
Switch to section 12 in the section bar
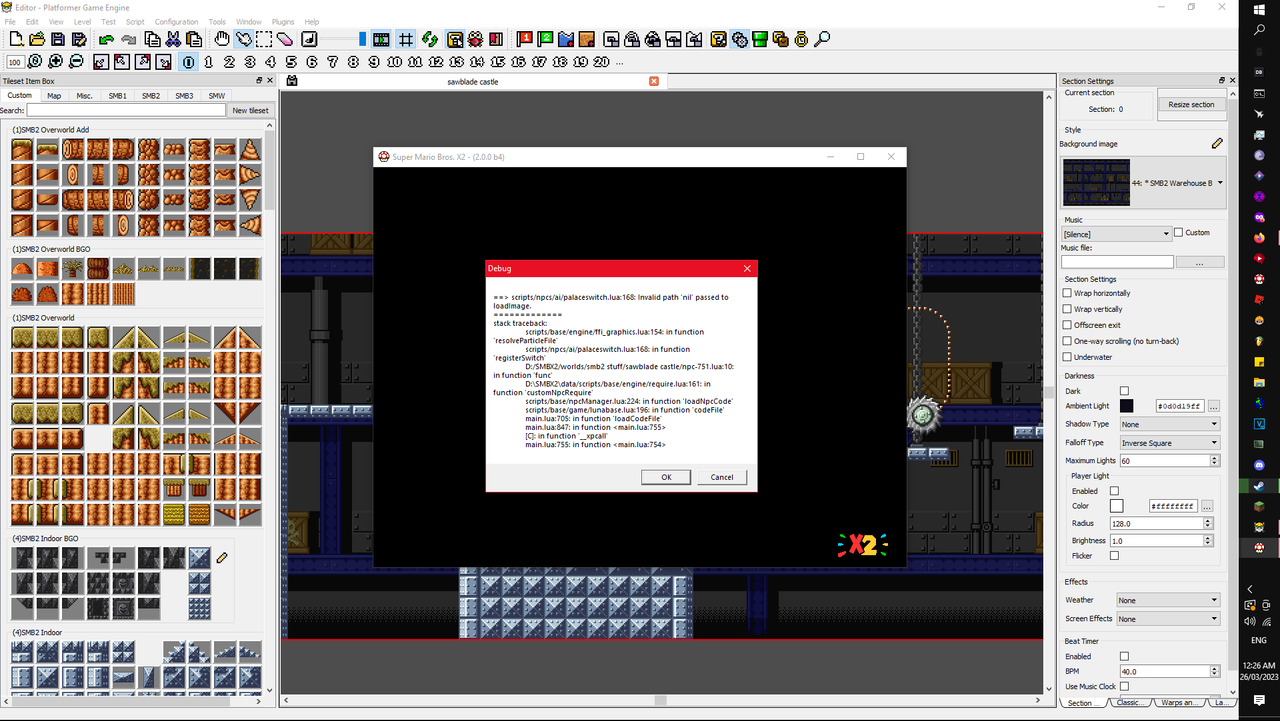pos(435,62)
